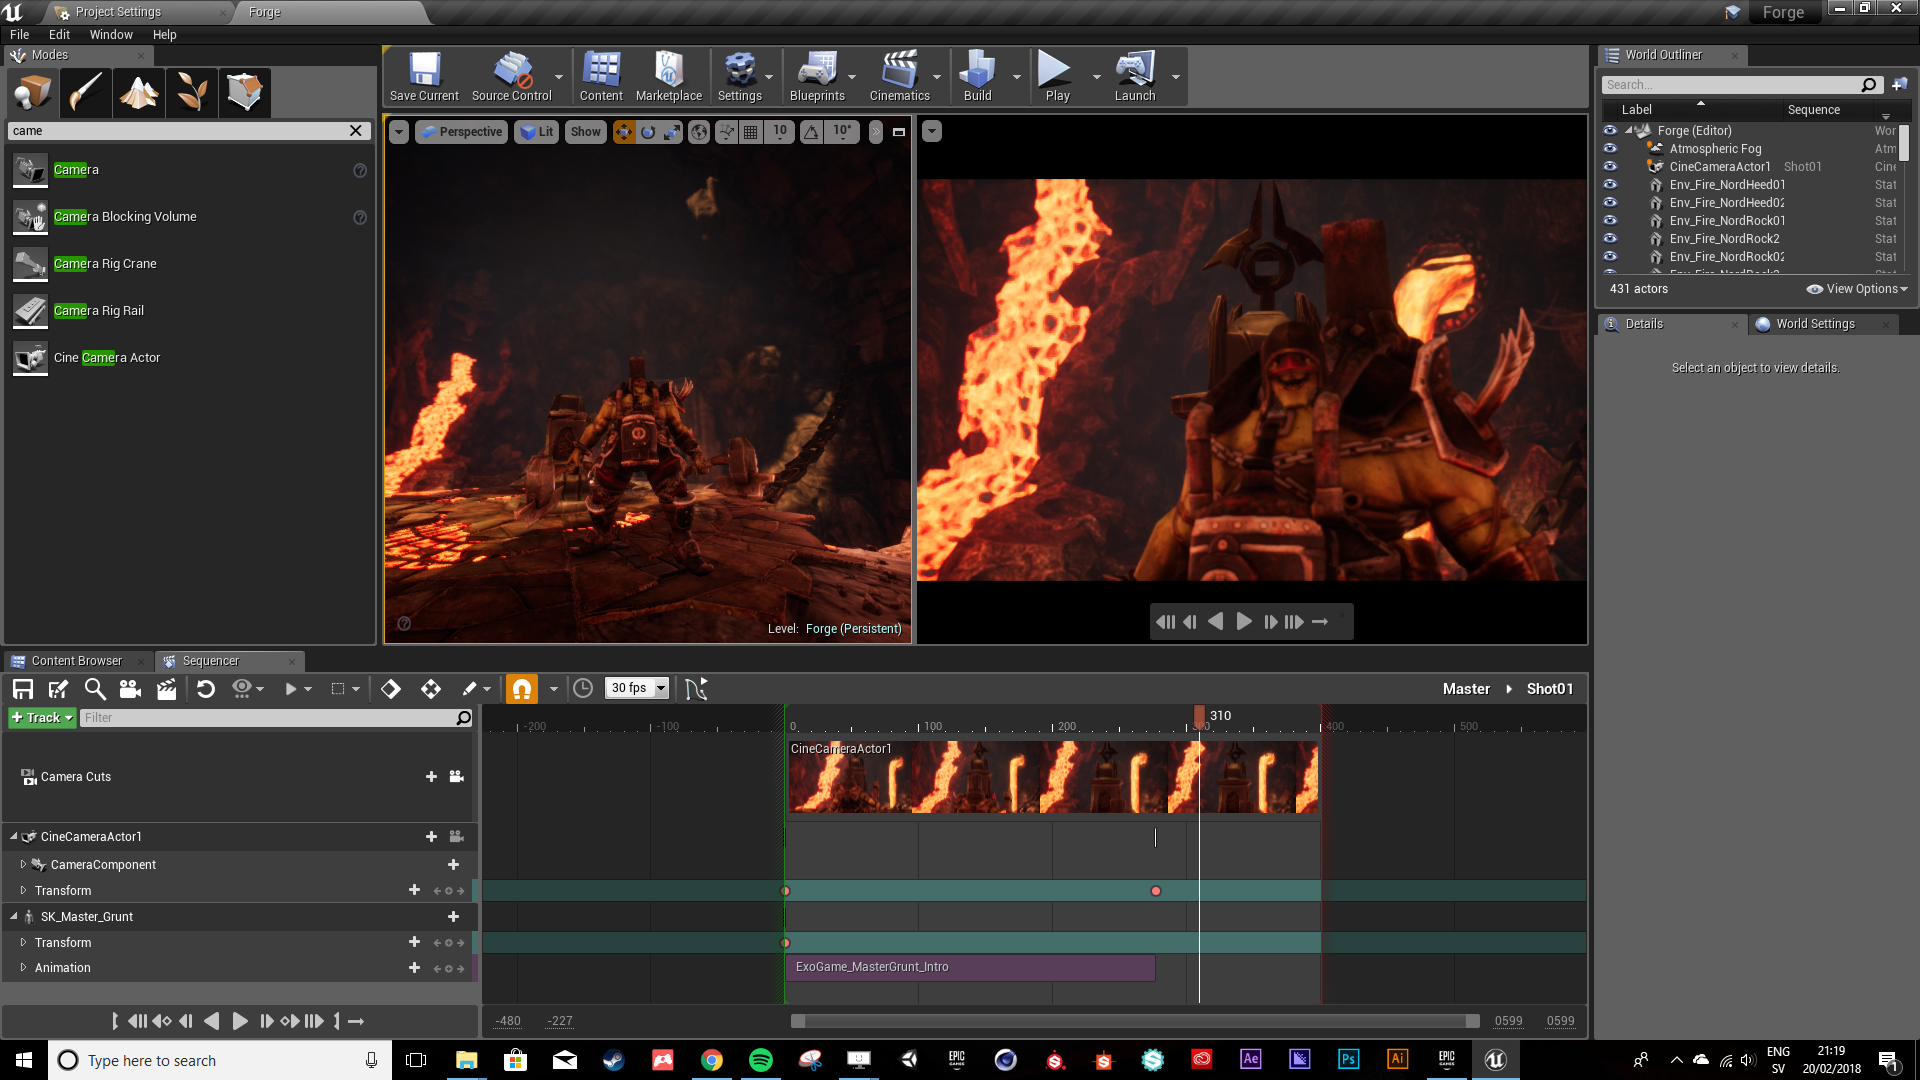Open the Perspective viewport type dropdown
Screen dimensions: 1920x1080
pos(461,132)
